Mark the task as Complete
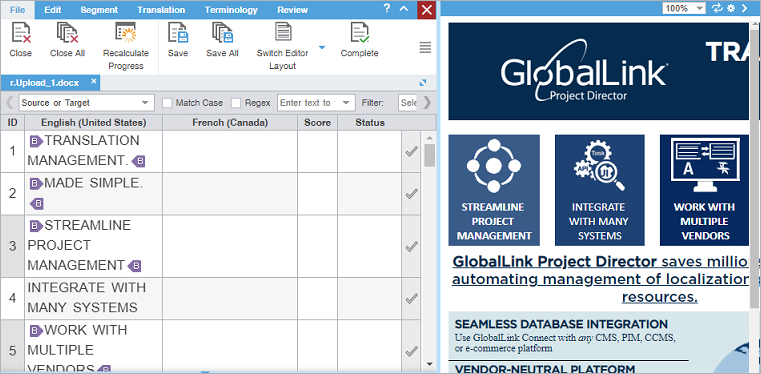This screenshot has height=374, width=761. (x=360, y=34)
